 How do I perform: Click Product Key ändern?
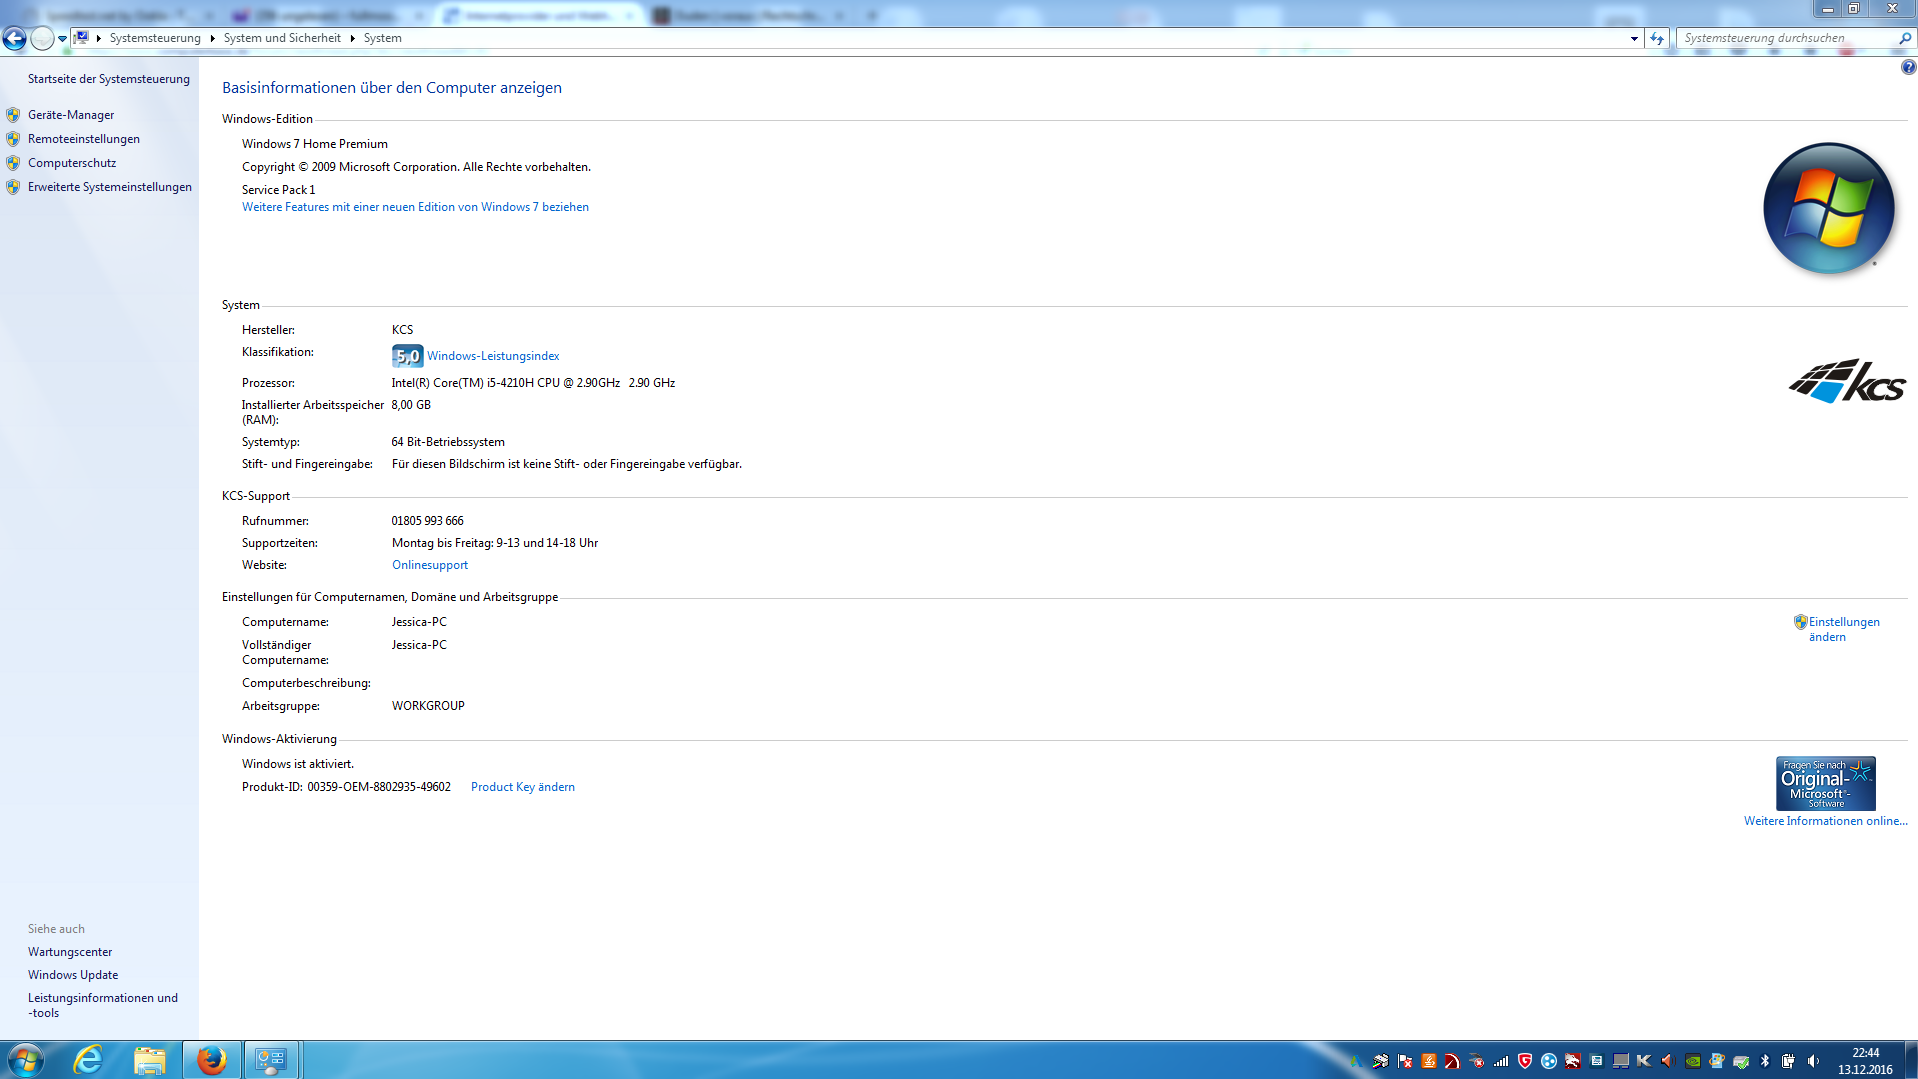[523, 787]
